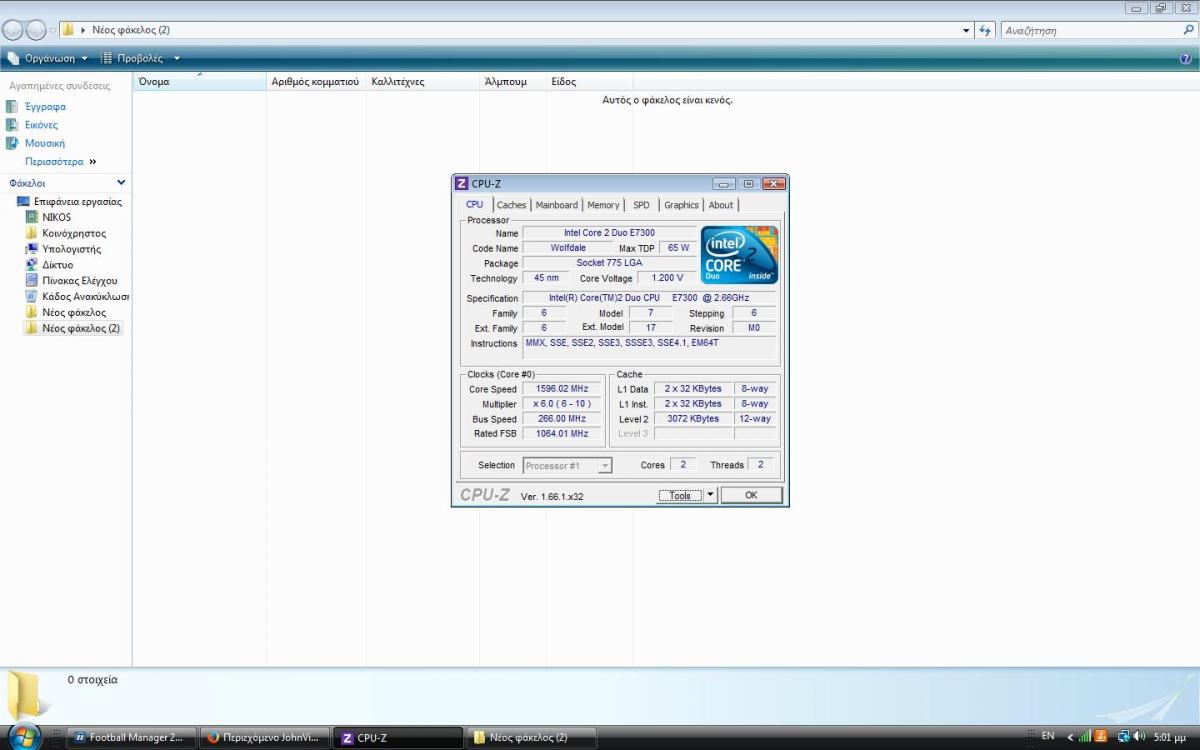Click the Πίνακας Ελέγχου icon in the tree
Screen dimensions: 1200x750
[32, 281]
